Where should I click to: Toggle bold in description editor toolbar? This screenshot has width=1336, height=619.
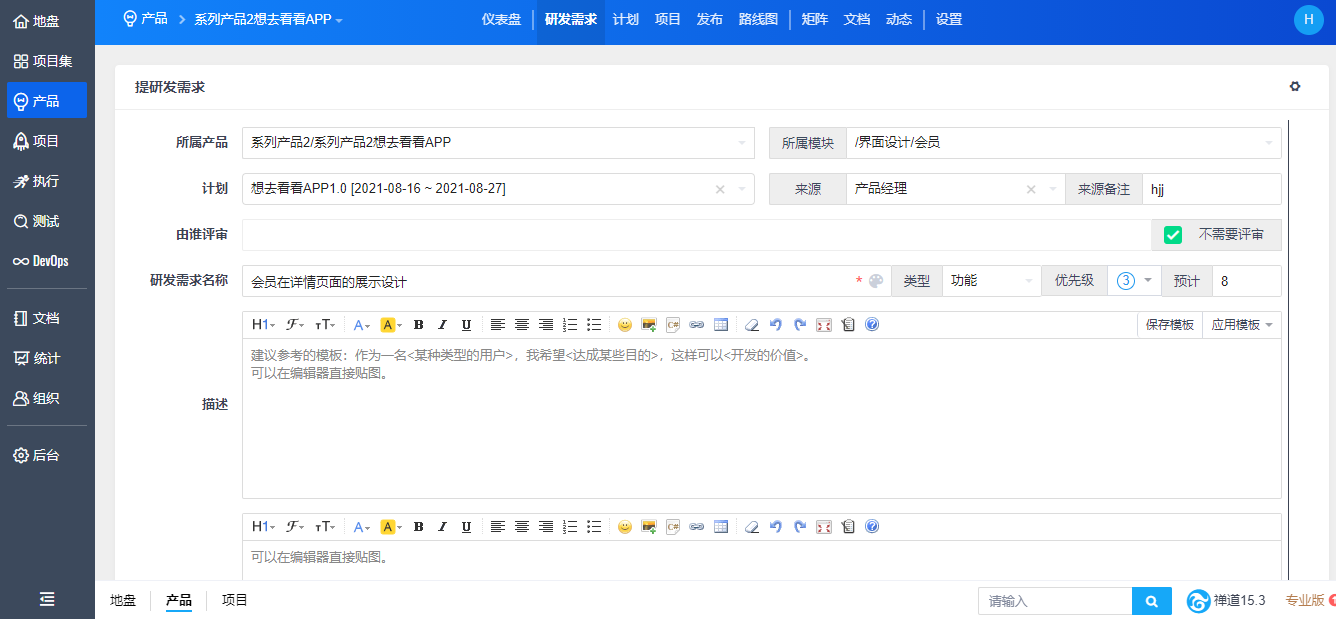tap(418, 325)
